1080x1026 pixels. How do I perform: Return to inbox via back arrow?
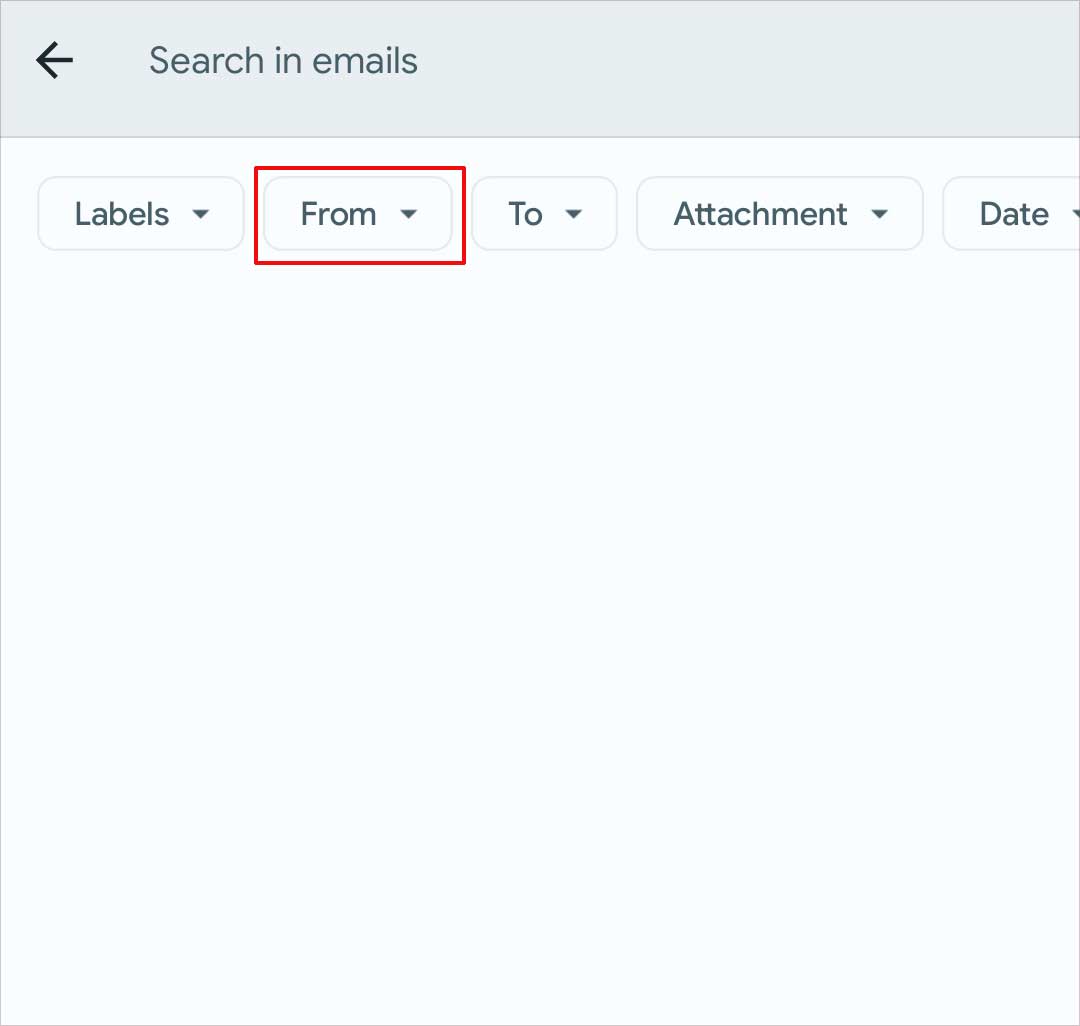54,61
